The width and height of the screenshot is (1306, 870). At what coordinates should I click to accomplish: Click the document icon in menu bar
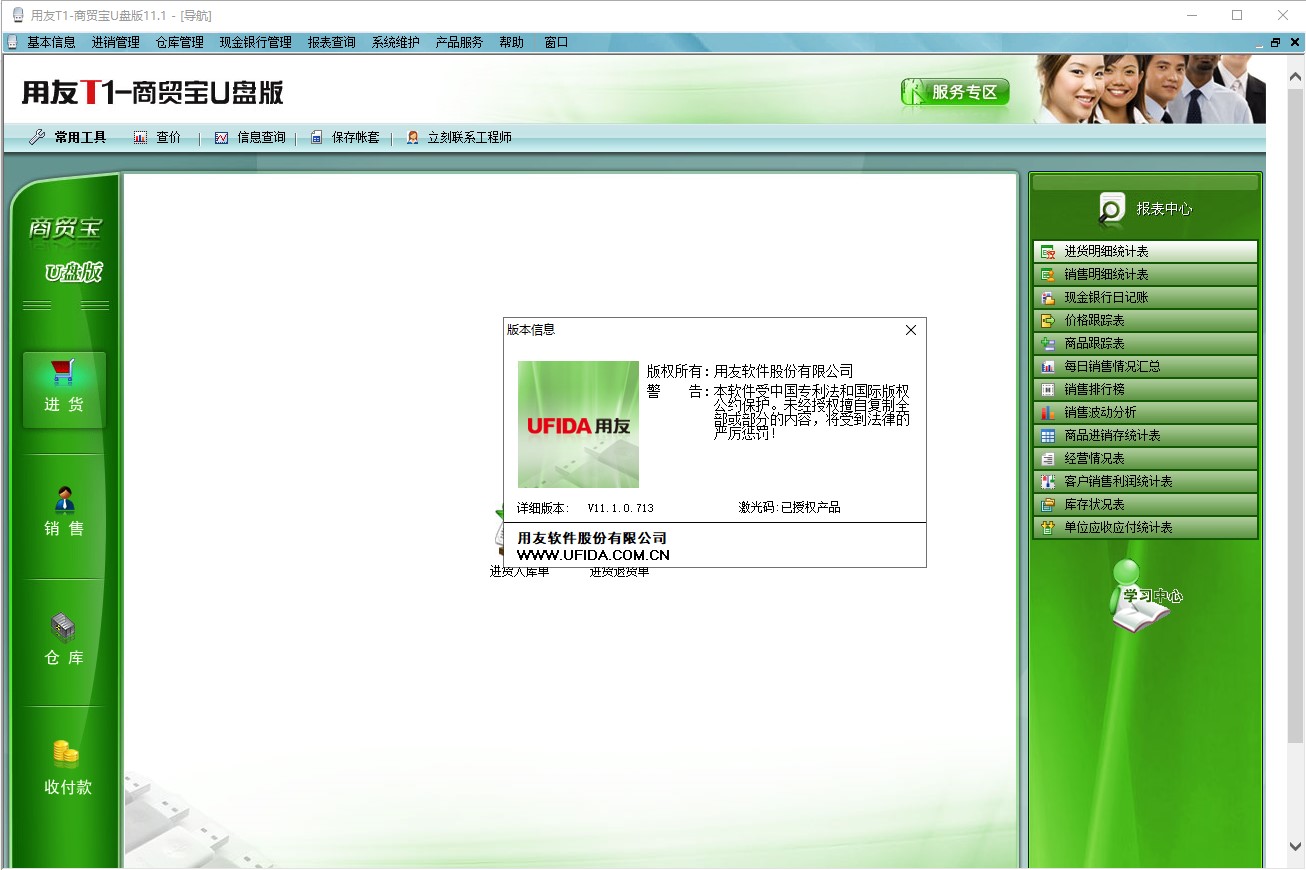(12, 42)
